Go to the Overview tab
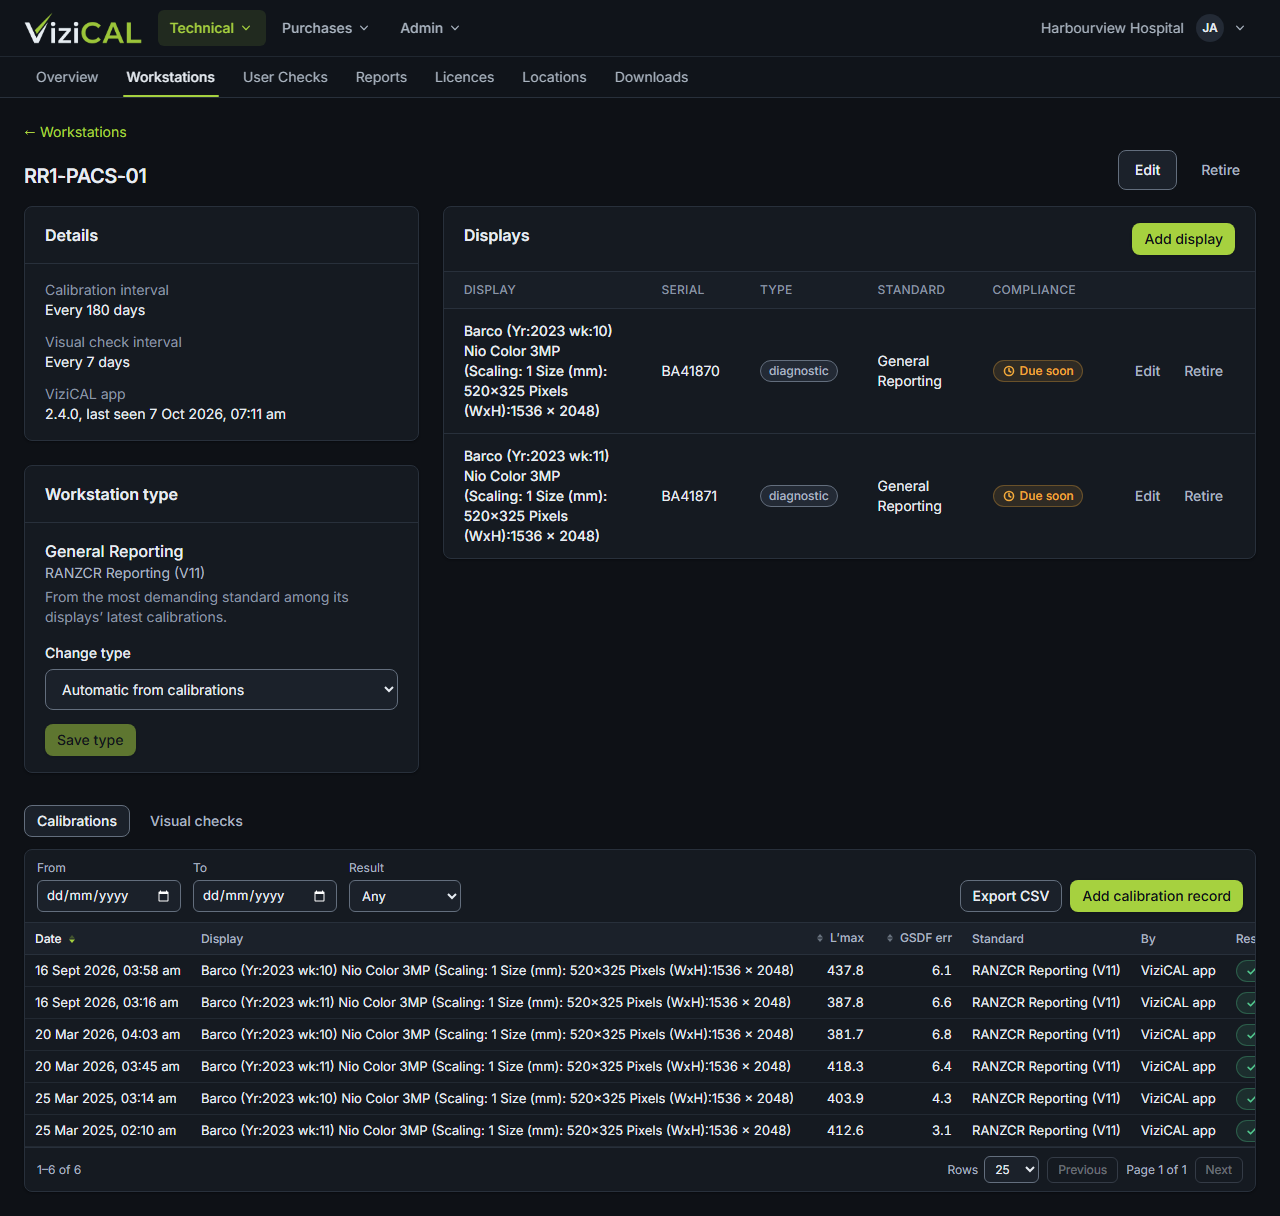Screen dimensions: 1280x1216 point(67,77)
